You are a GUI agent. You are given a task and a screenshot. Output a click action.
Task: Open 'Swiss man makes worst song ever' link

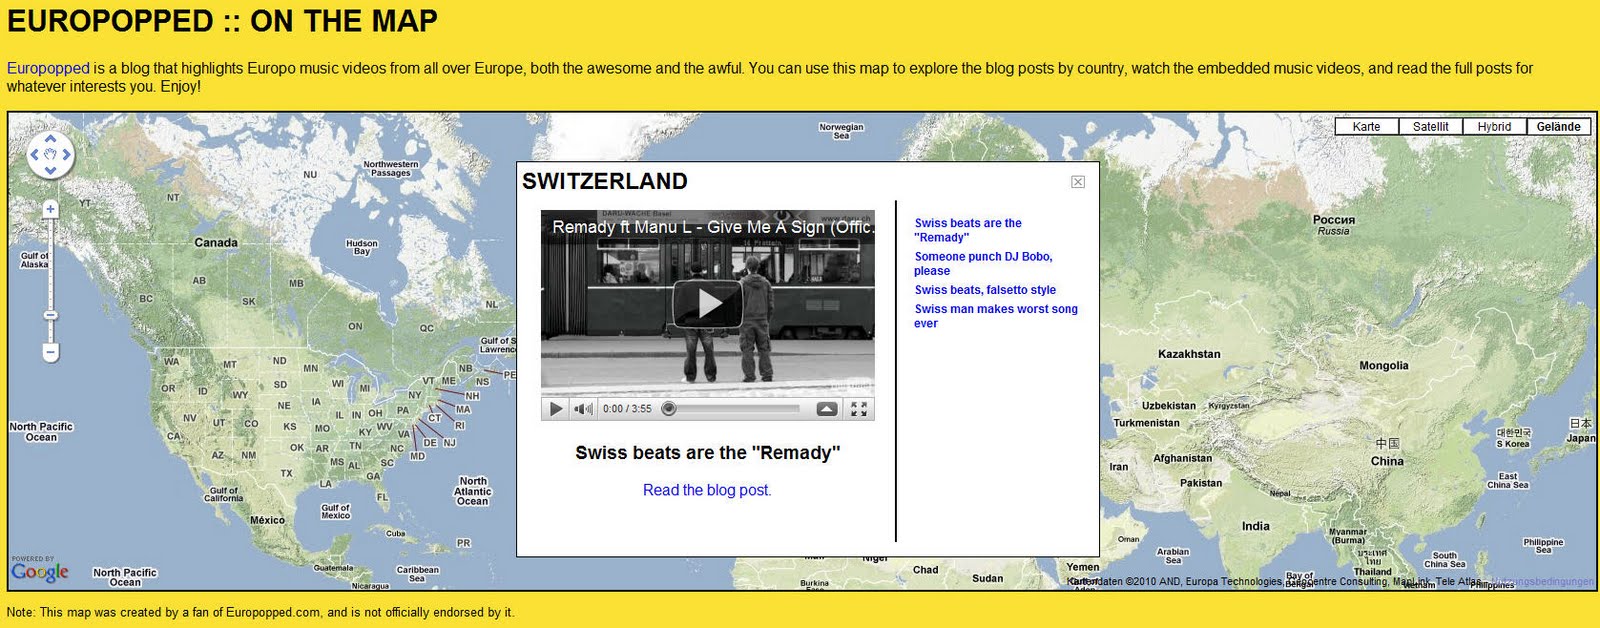tap(996, 316)
